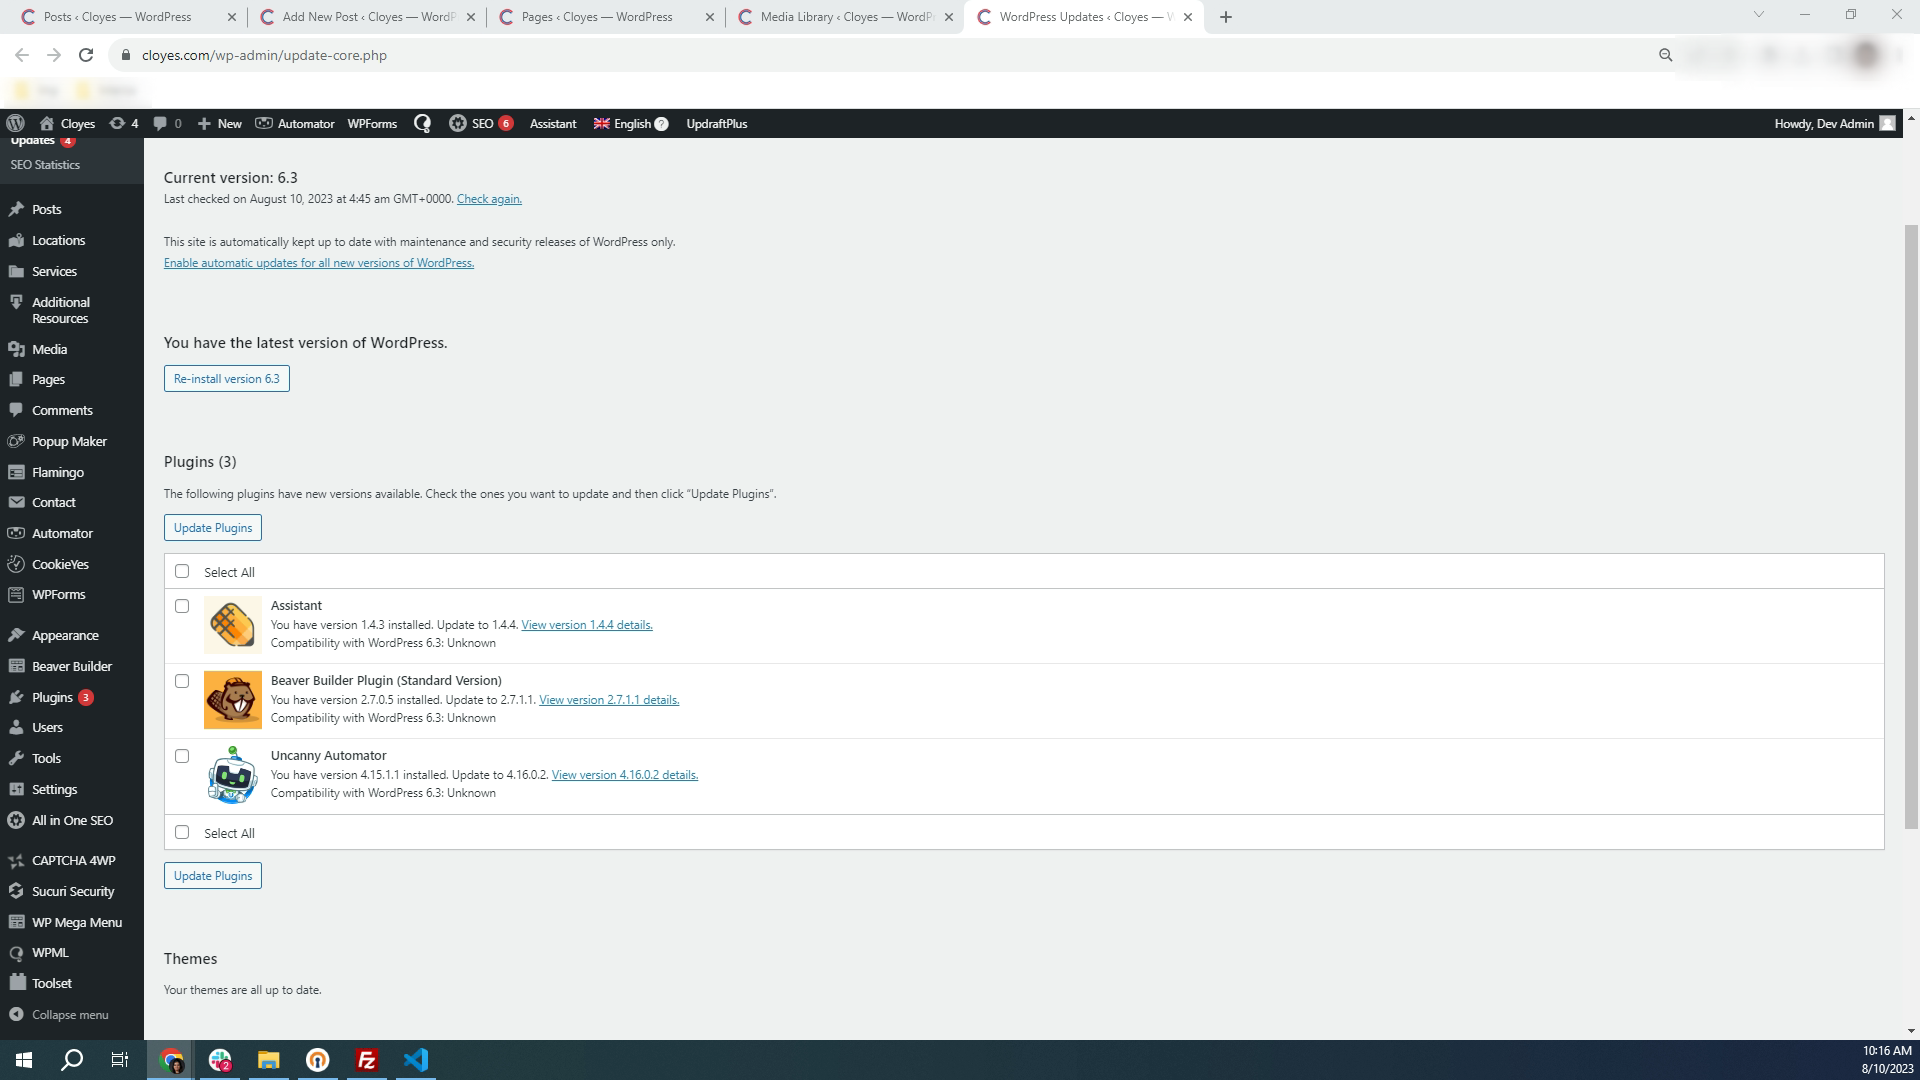Open UpdraftPlus in the admin bar
This screenshot has height=1080, width=1920.
tap(716, 123)
